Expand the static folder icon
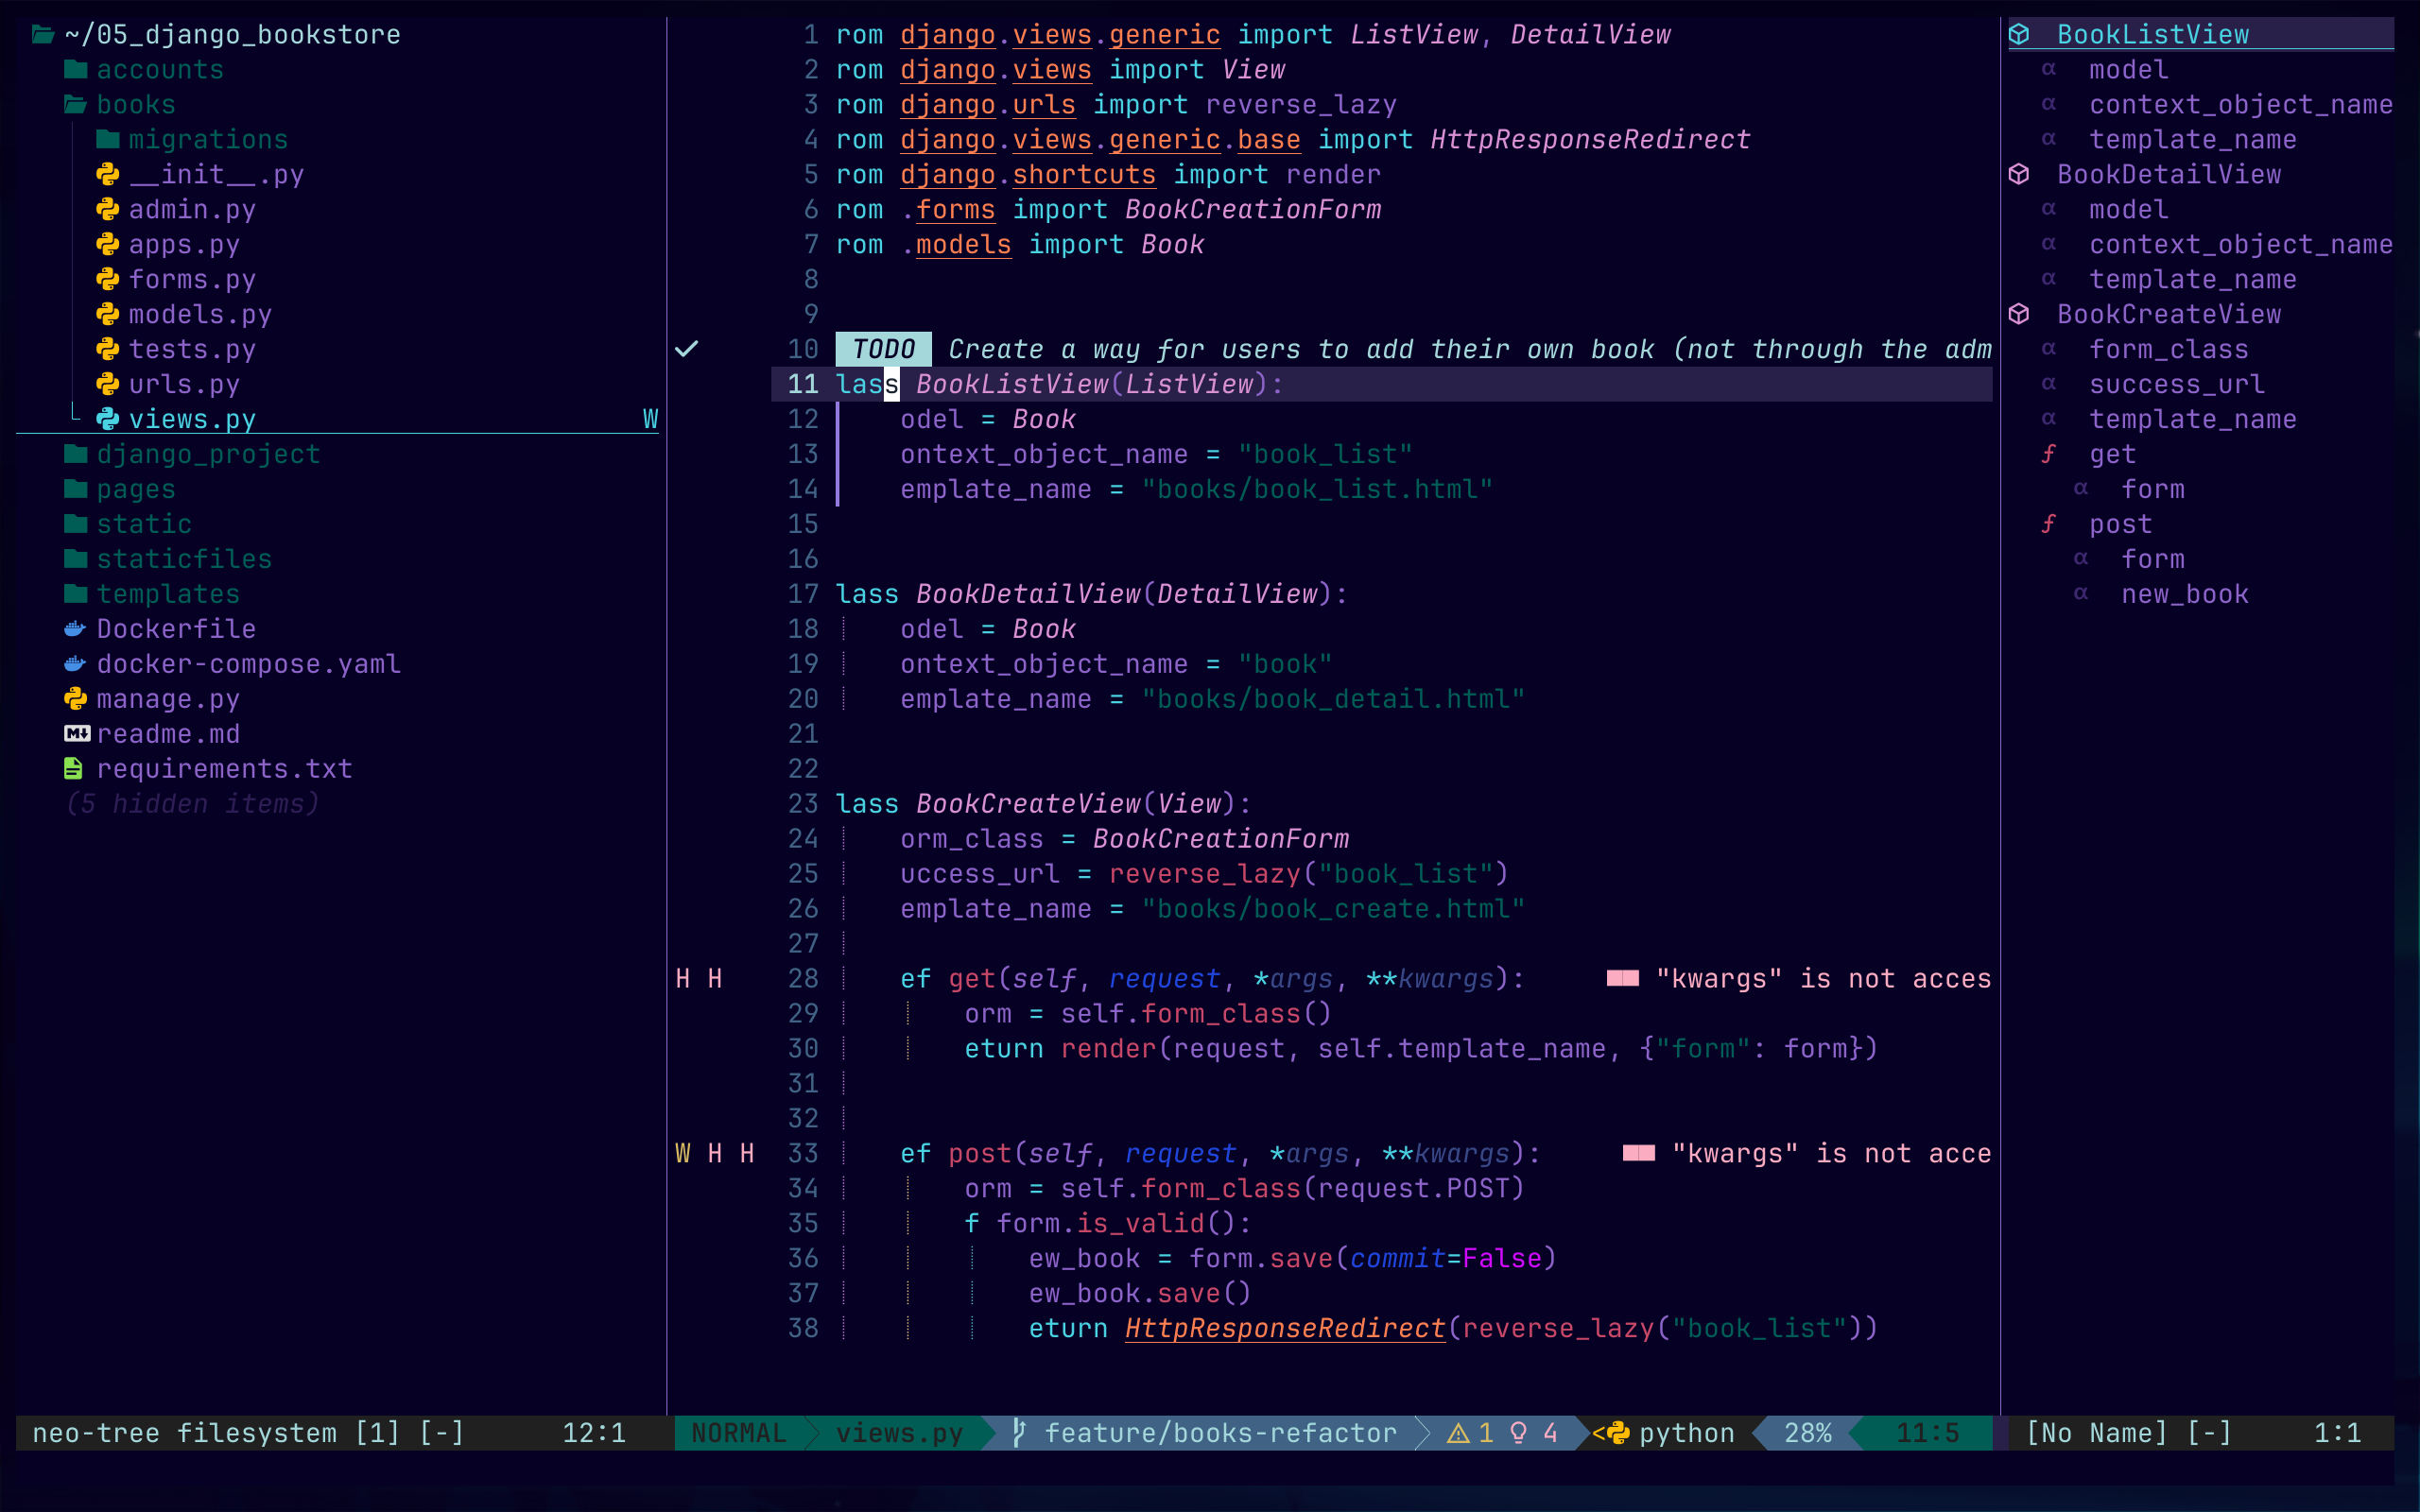 tap(76, 525)
